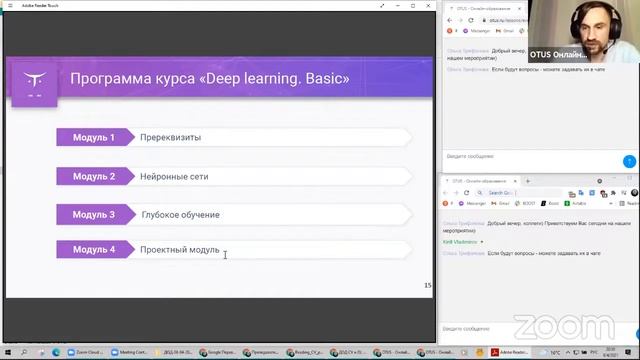Open Gmail bookmark in the upper browser
Image resolution: width=640 pixels, height=360 pixels.
[504, 31]
